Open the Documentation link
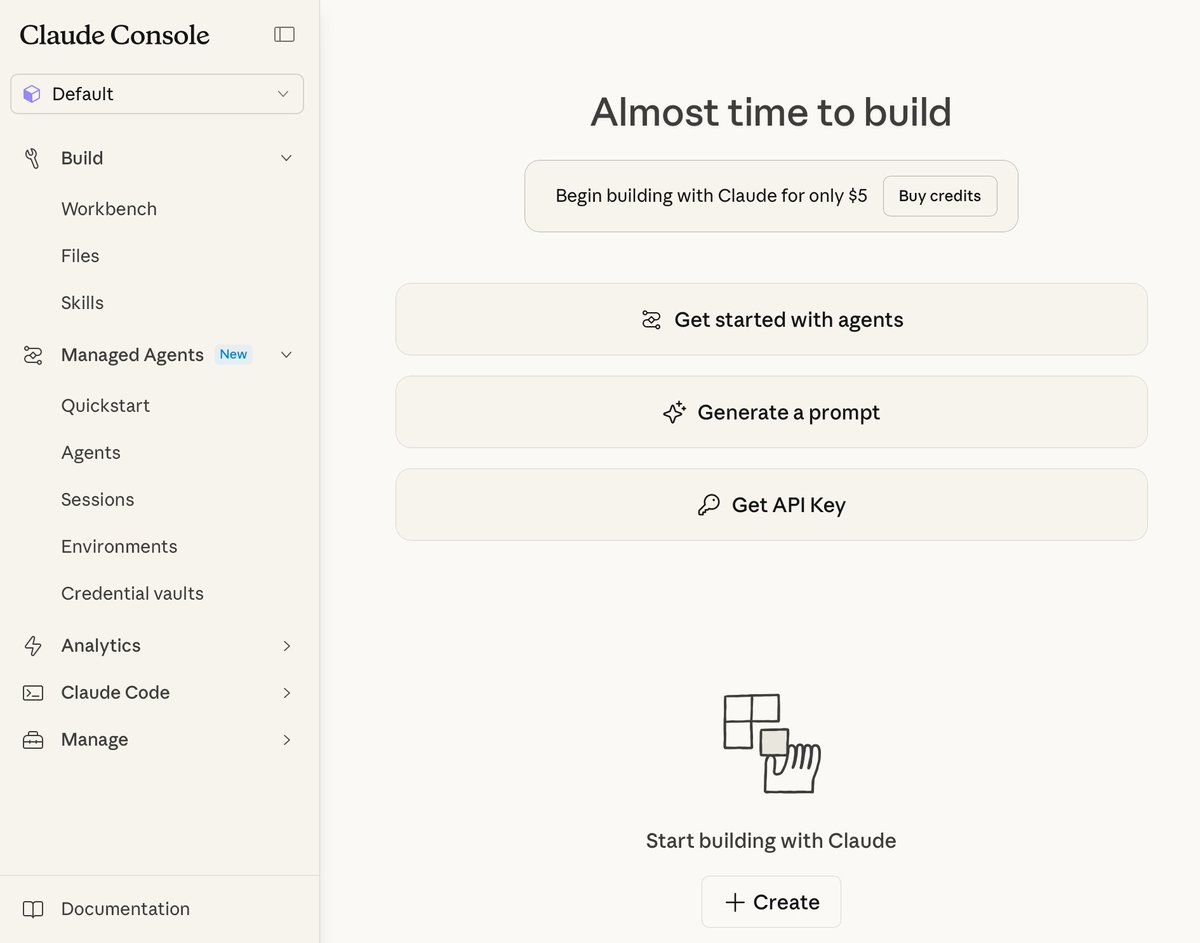The height and width of the screenshot is (943, 1200). click(125, 909)
